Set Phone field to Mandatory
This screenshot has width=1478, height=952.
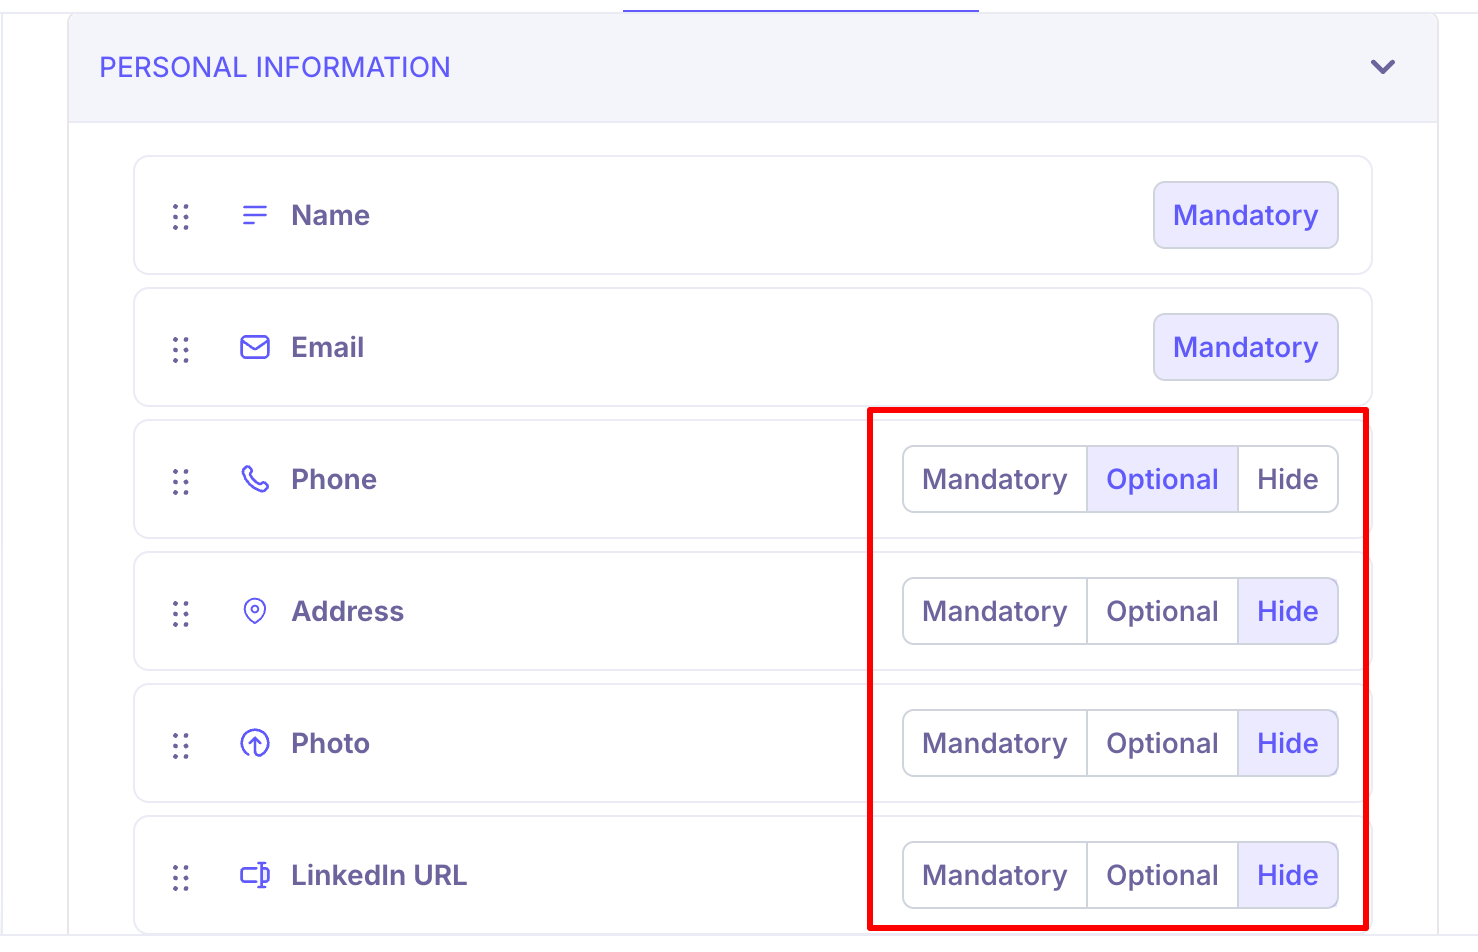(994, 479)
